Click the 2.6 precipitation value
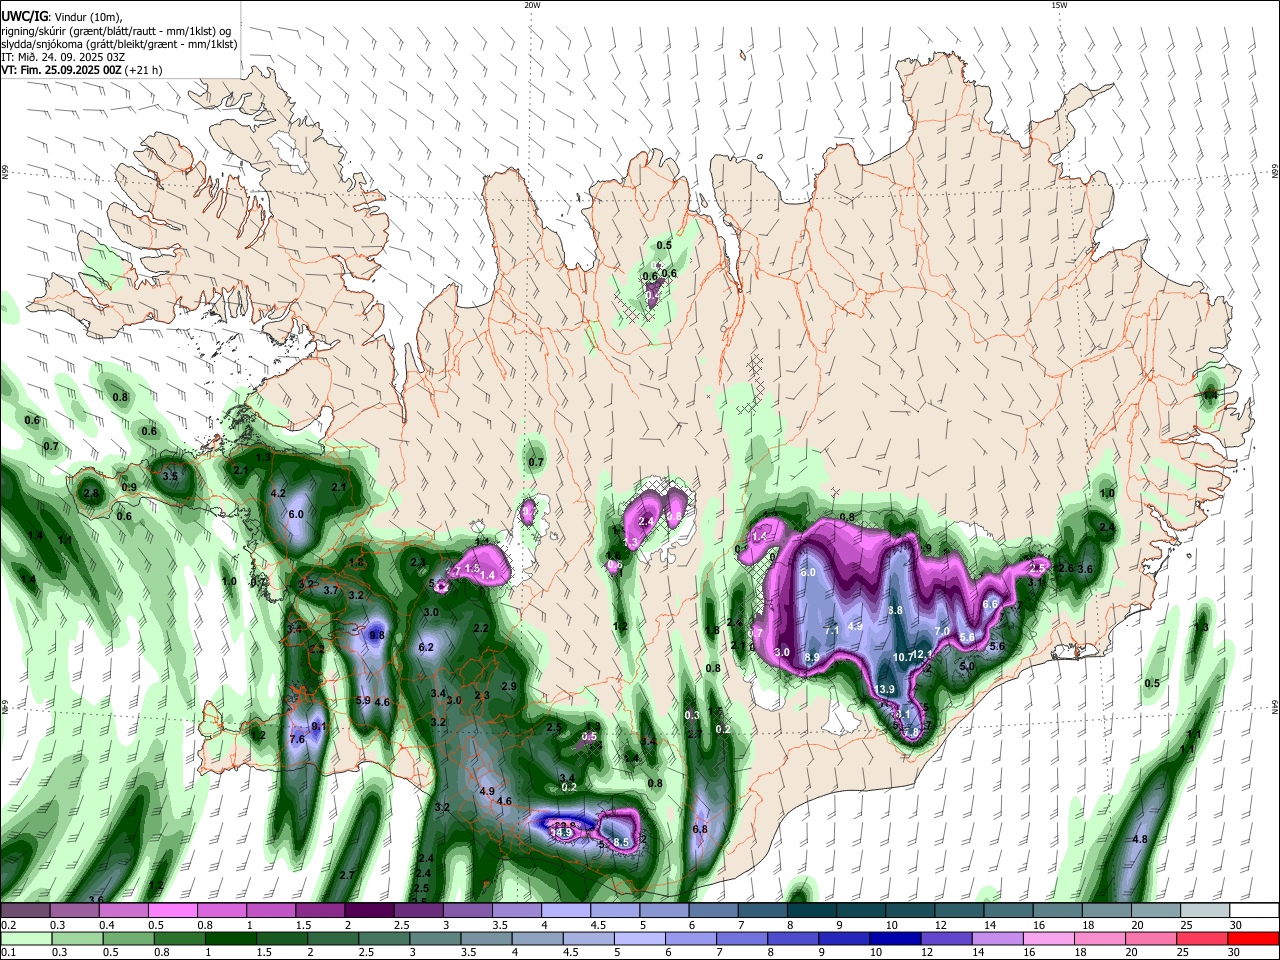Screen dimensions: 1280x960 (1065, 568)
